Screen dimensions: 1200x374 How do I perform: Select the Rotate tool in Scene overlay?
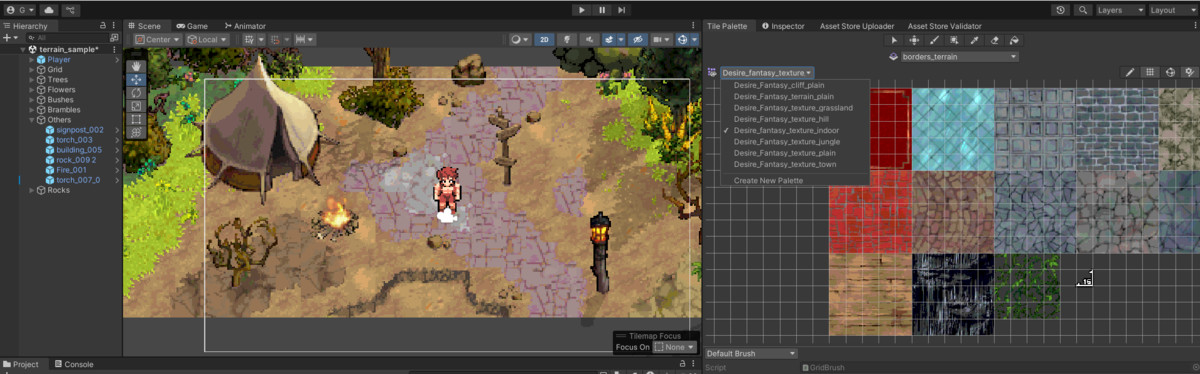(136, 93)
